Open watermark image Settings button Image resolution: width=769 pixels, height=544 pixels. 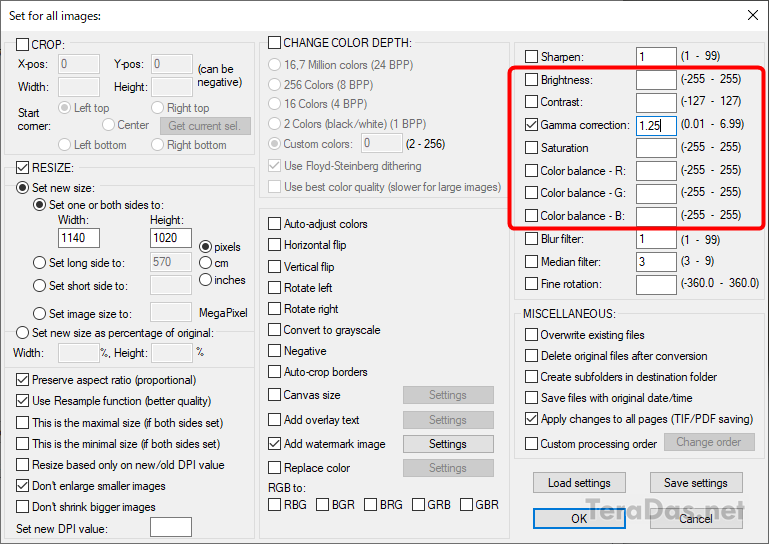(448, 444)
